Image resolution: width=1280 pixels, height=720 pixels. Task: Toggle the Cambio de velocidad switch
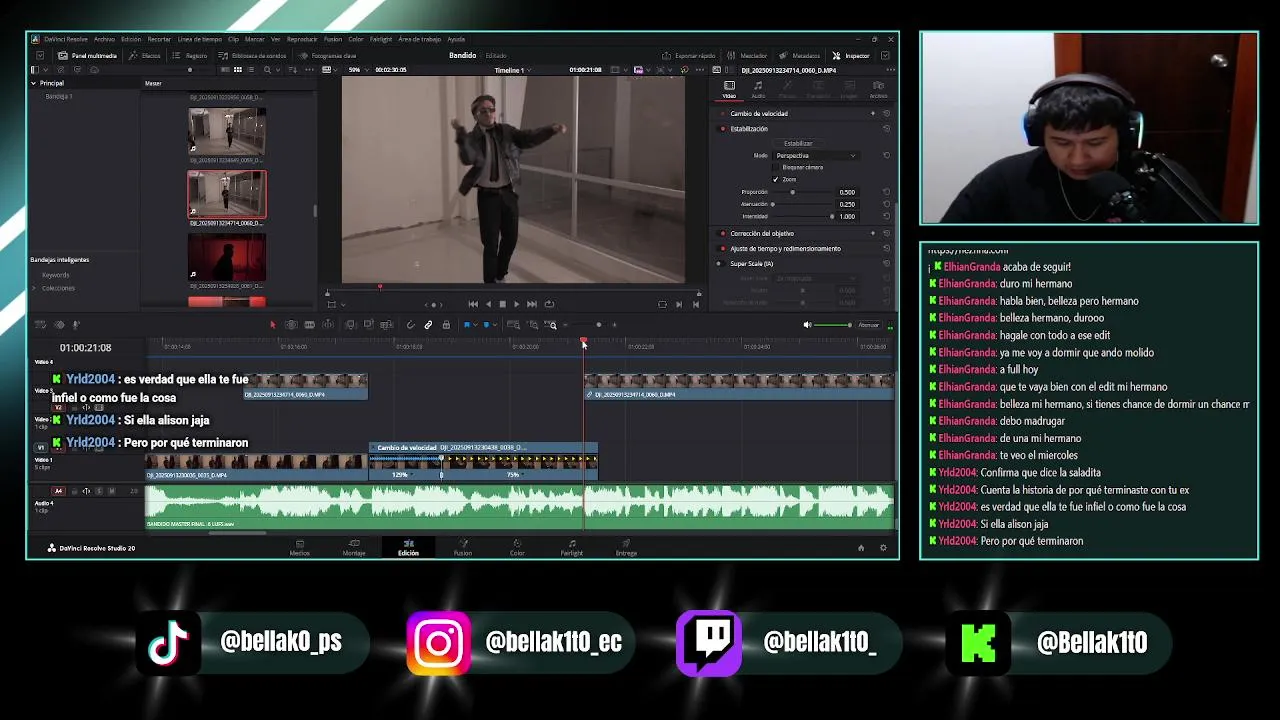723,114
